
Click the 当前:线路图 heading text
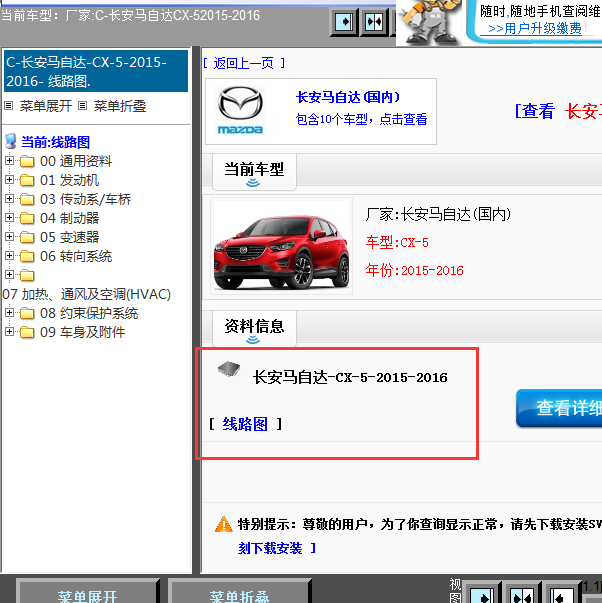click(55, 142)
